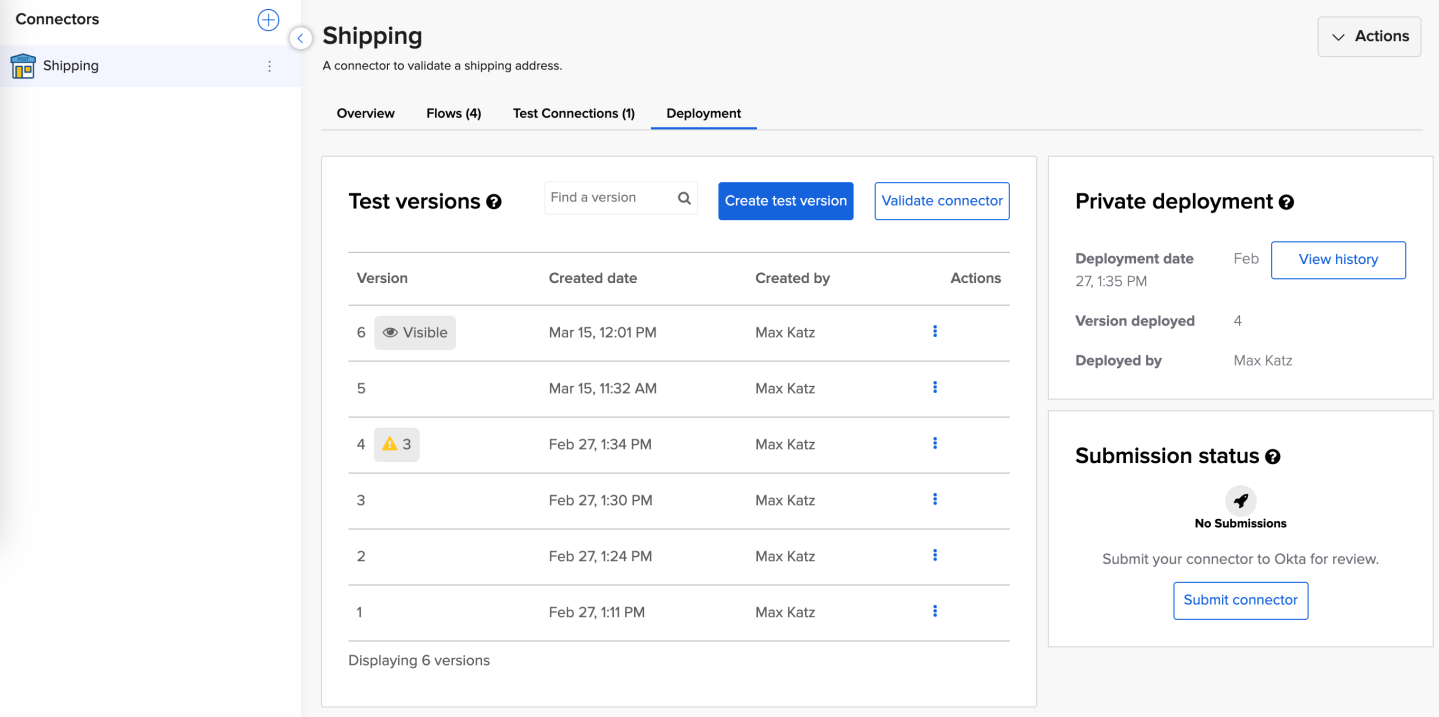Open the Actions dropdown at top right

click(x=1368, y=36)
